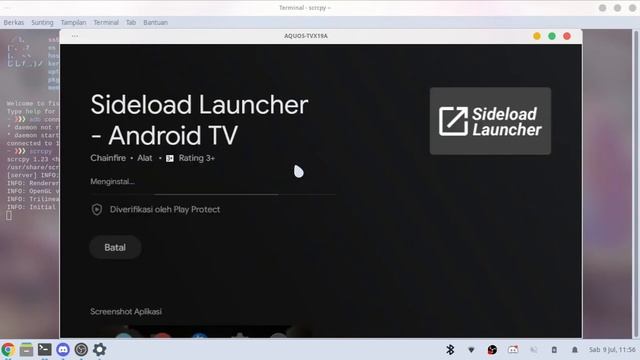This screenshot has height=360, width=640.
Task: Click the Bluetooth tray icon
Action: 450,349
